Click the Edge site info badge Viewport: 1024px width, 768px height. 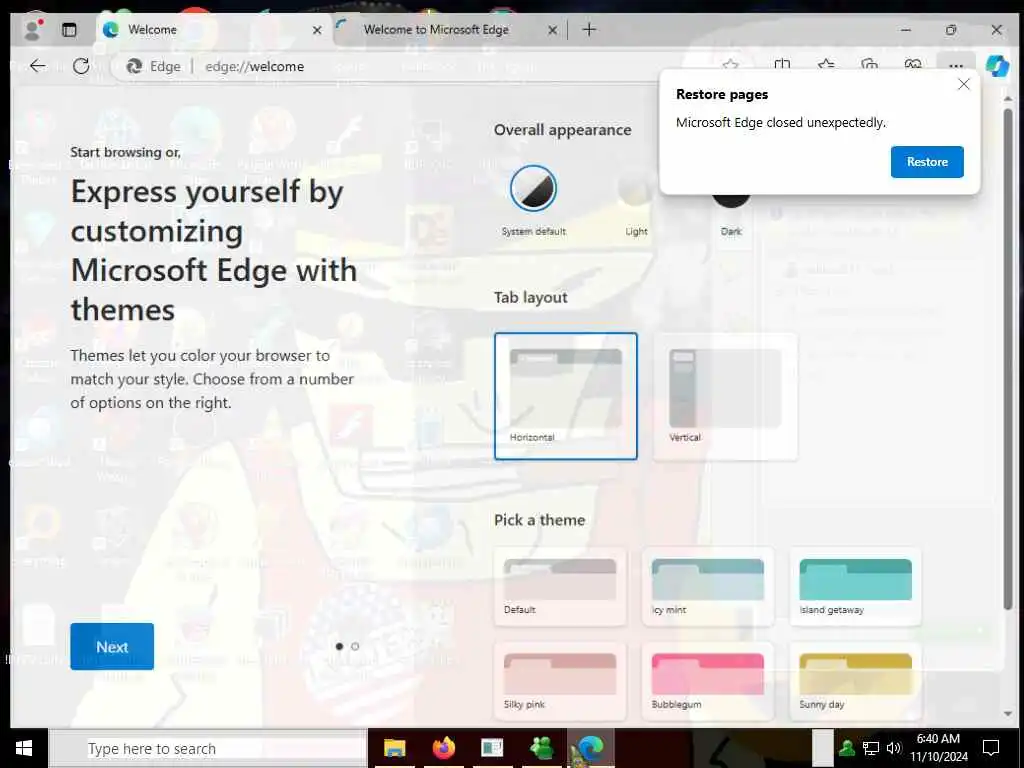[154, 67]
